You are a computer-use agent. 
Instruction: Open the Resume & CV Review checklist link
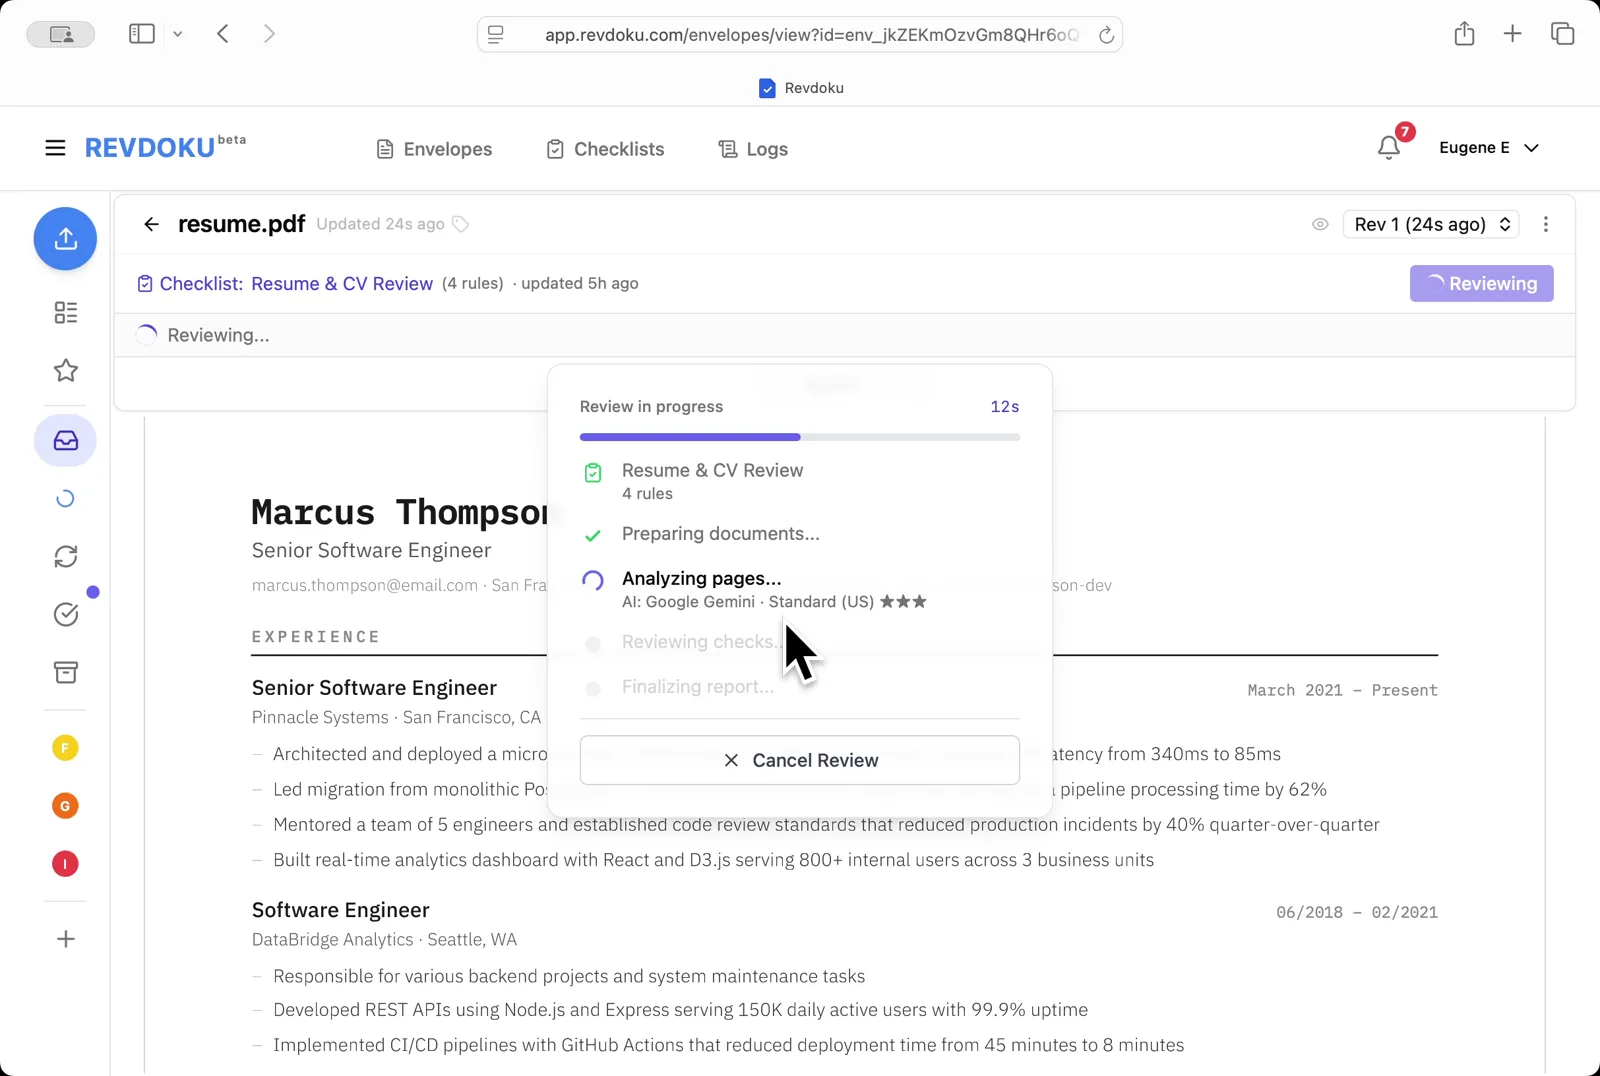[341, 283]
